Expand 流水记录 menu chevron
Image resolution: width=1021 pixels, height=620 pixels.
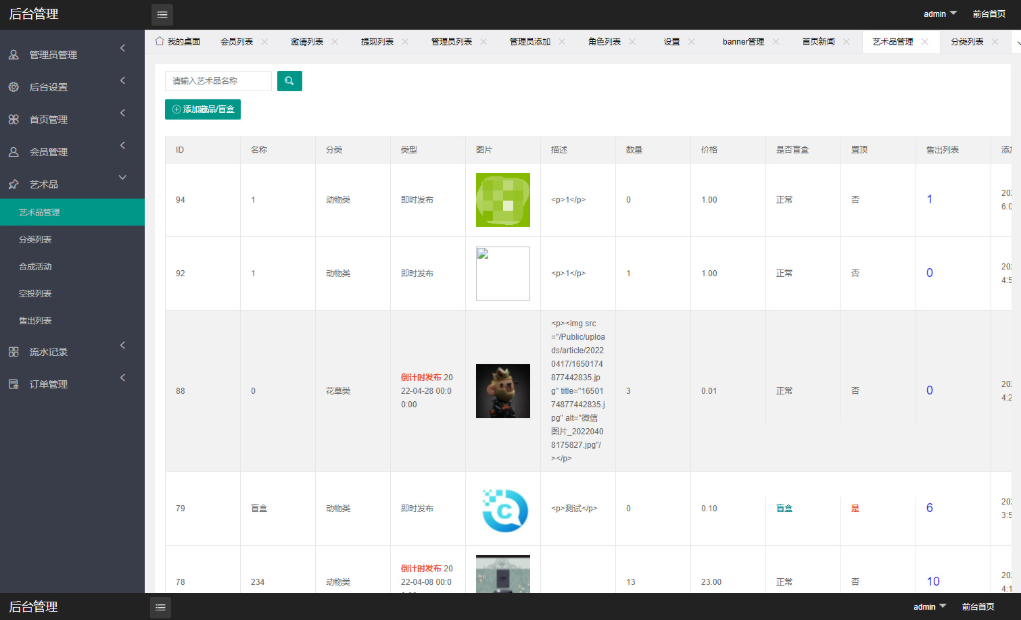[122, 345]
